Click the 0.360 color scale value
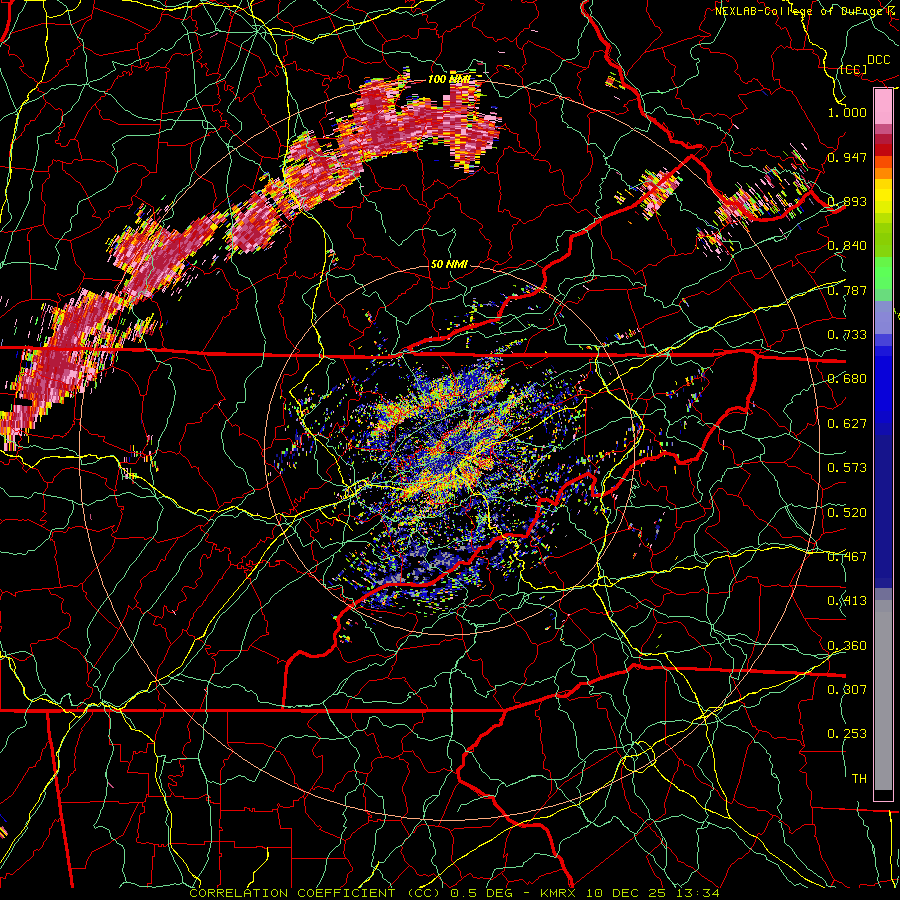Image resolution: width=900 pixels, height=900 pixels. [x=847, y=646]
